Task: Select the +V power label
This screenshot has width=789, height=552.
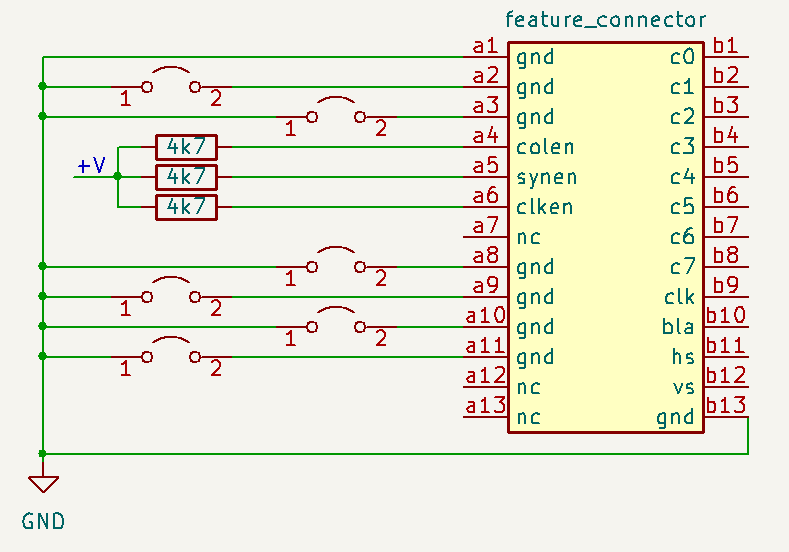Action: [x=91, y=165]
